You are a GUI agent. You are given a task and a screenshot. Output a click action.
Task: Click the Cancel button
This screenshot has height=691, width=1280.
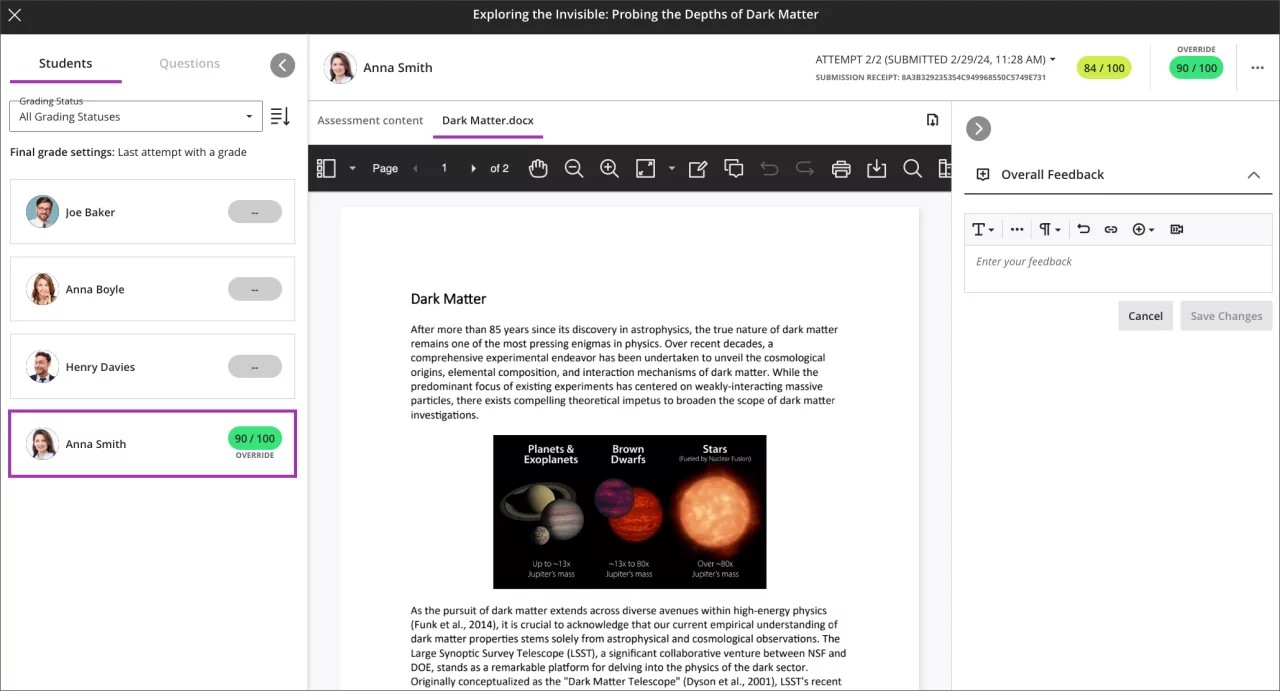coord(1145,316)
